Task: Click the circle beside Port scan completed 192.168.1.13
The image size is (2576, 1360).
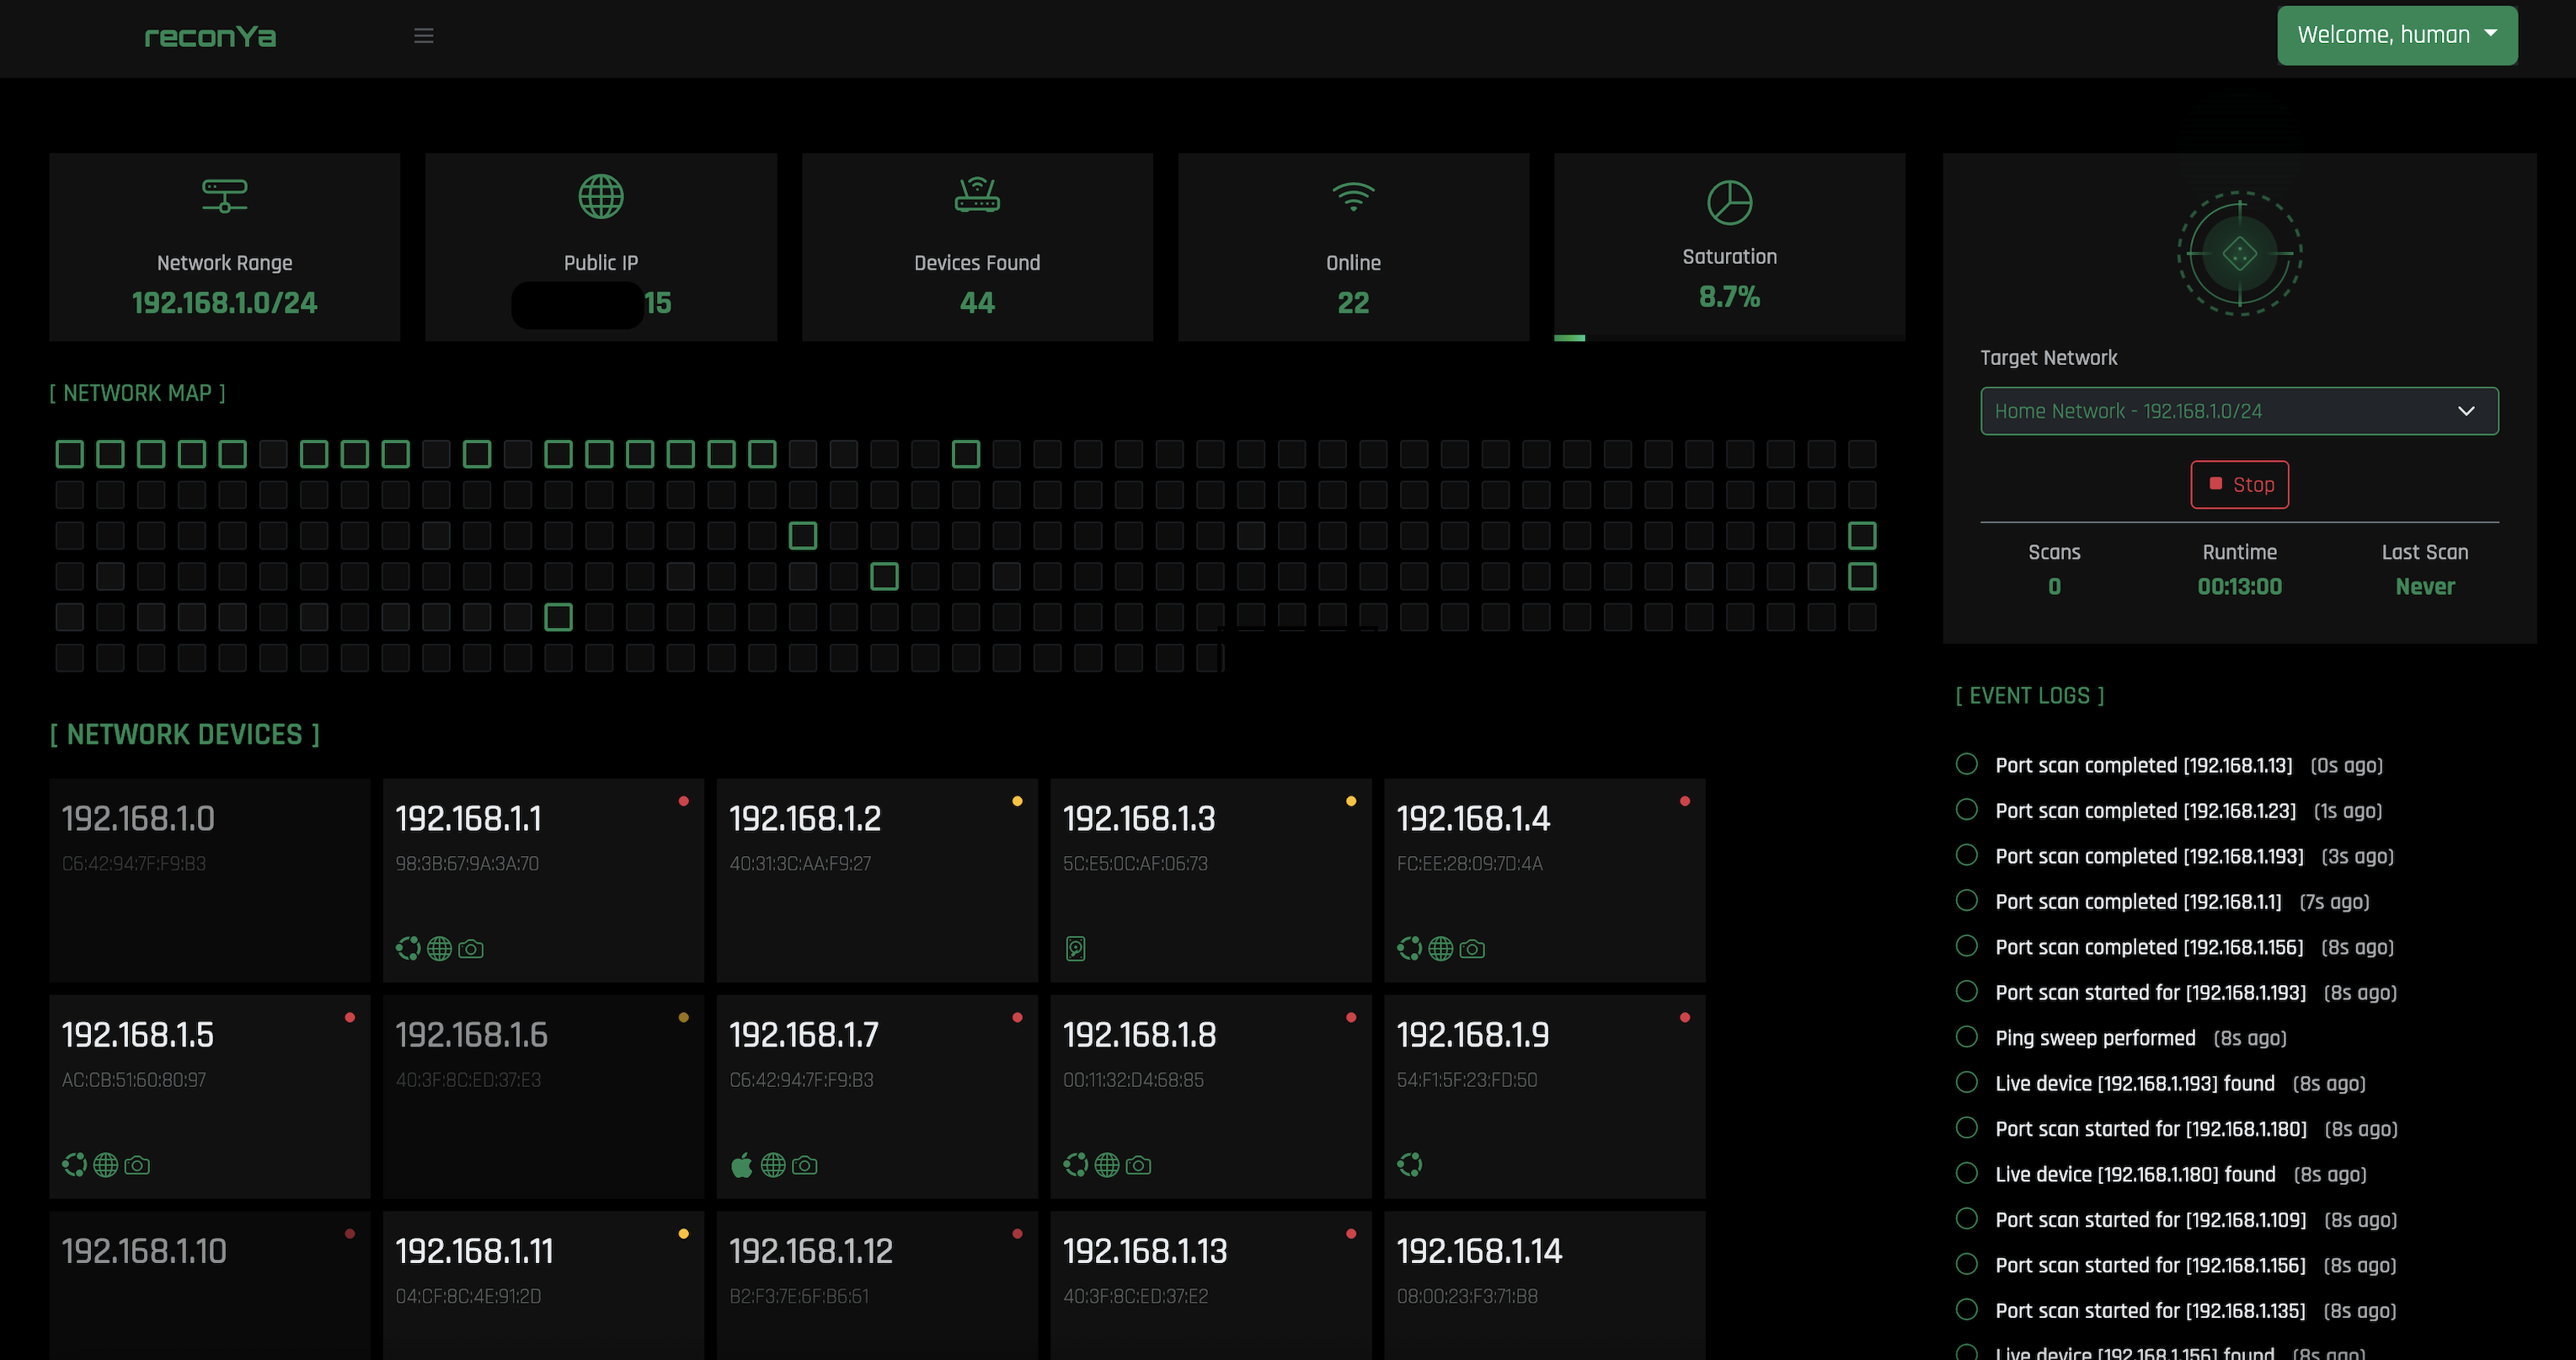Action: coord(1966,764)
